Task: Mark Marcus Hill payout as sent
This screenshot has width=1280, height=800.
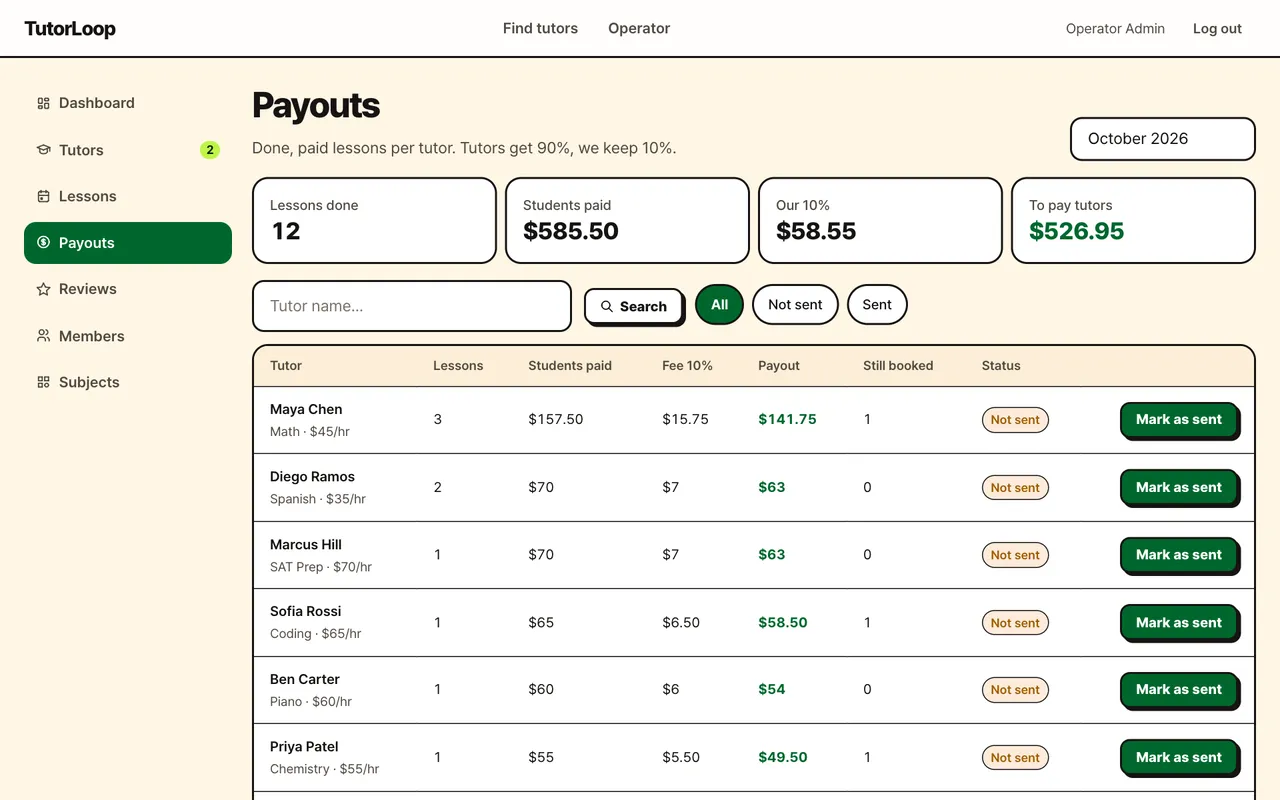Action: click(1179, 555)
